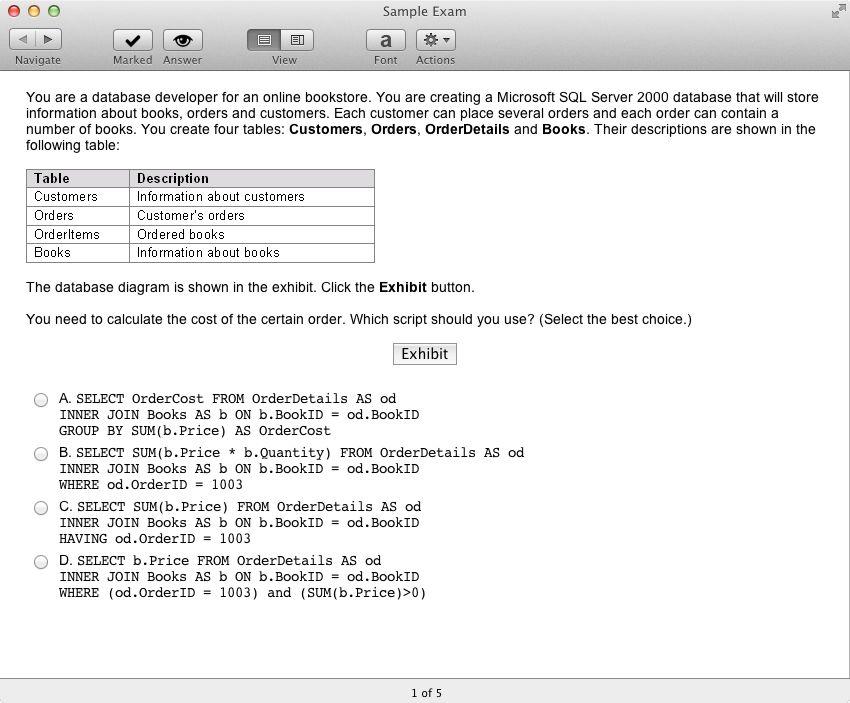Go to the previous question arrow

coord(23,39)
